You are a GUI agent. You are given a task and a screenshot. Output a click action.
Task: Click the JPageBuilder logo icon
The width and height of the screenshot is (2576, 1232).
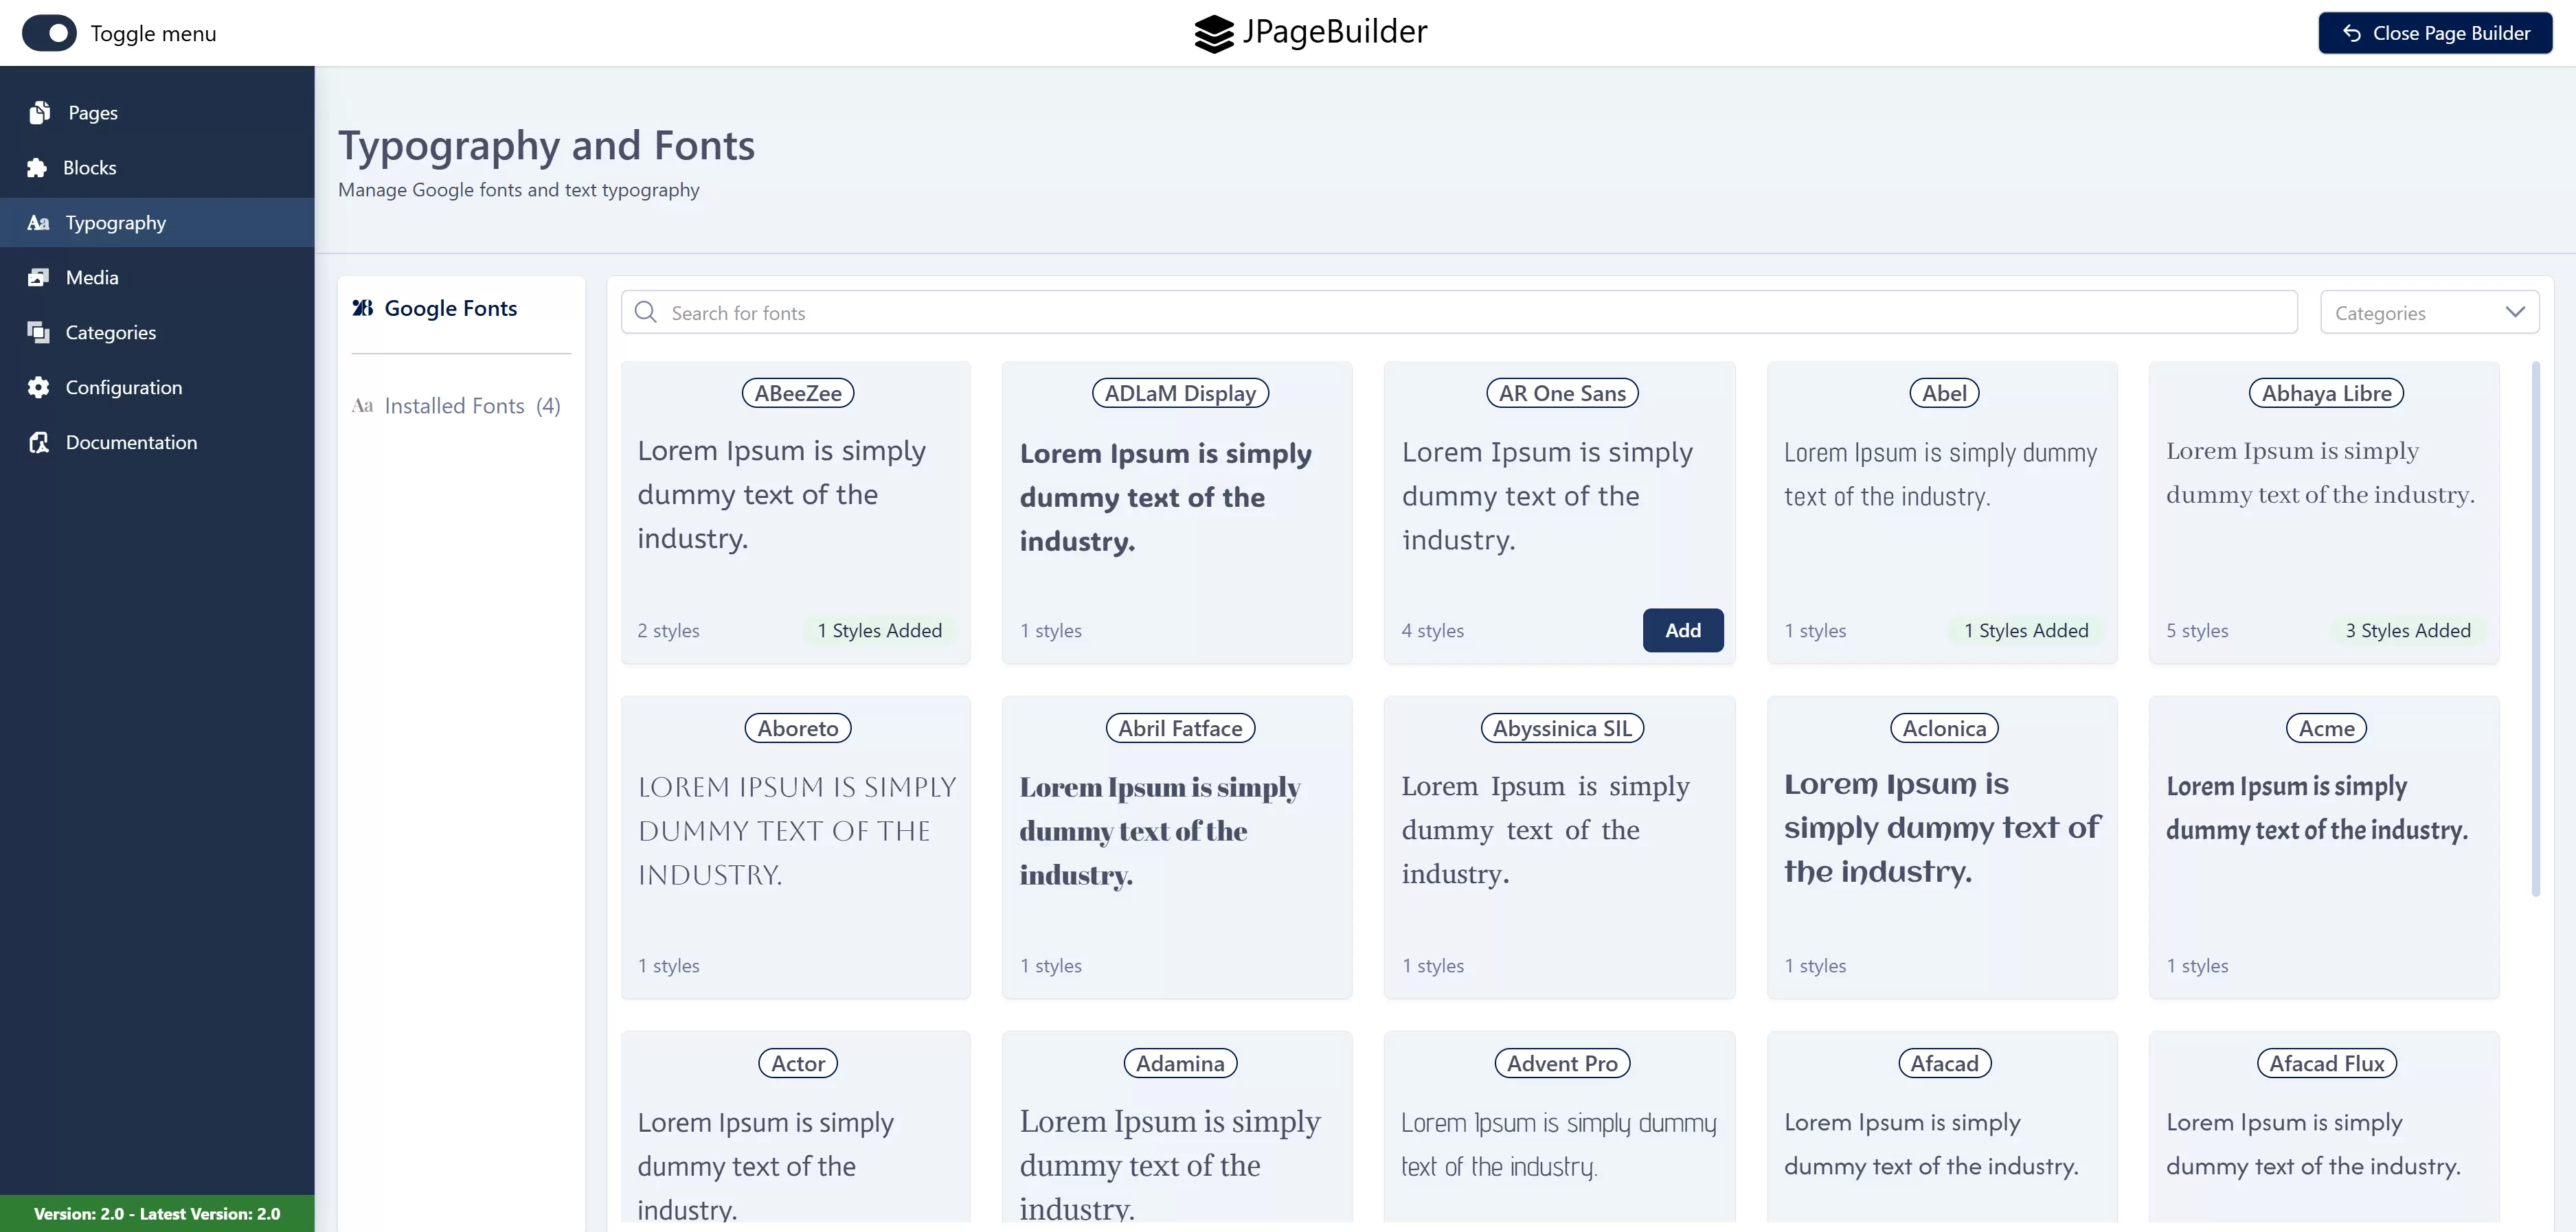click(x=1213, y=33)
